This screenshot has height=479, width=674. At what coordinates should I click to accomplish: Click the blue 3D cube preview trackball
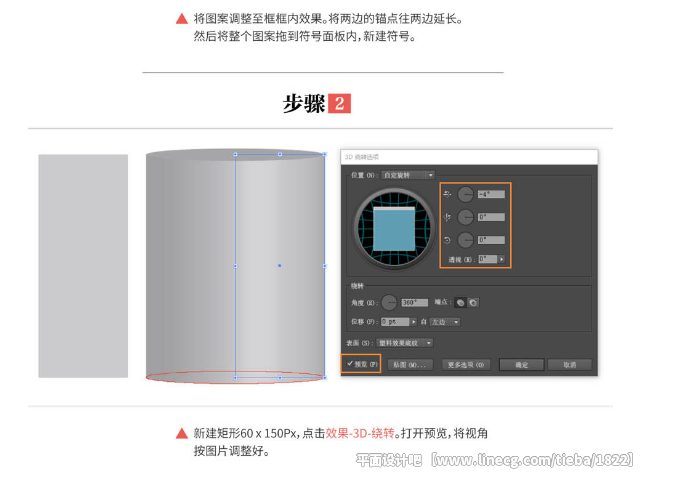coord(394,228)
